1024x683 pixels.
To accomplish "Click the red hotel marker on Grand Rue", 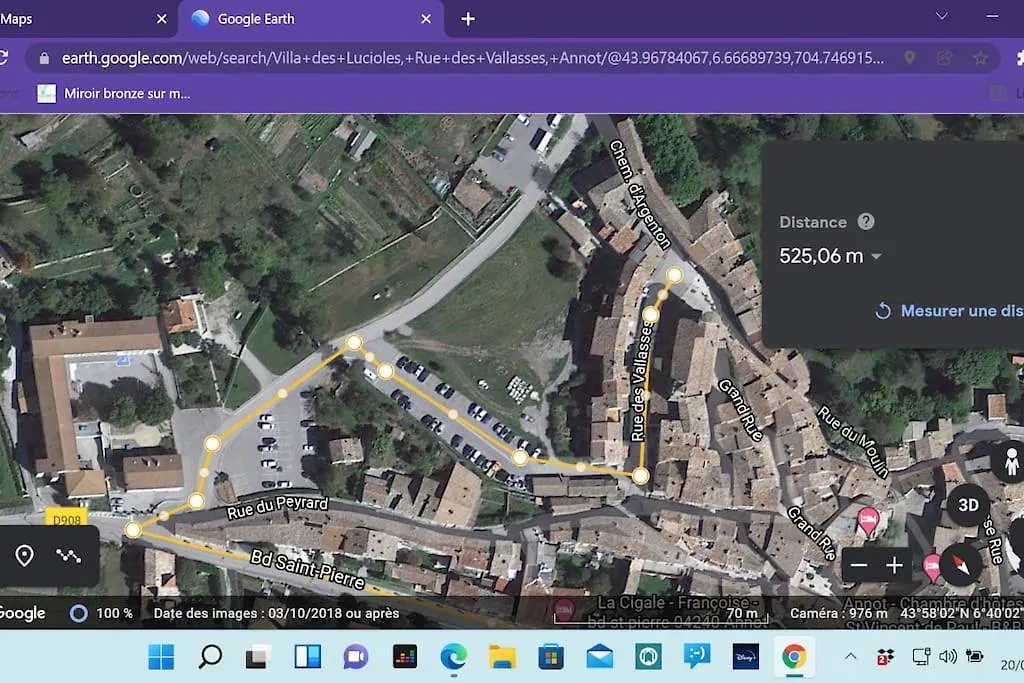I will tap(868, 517).
